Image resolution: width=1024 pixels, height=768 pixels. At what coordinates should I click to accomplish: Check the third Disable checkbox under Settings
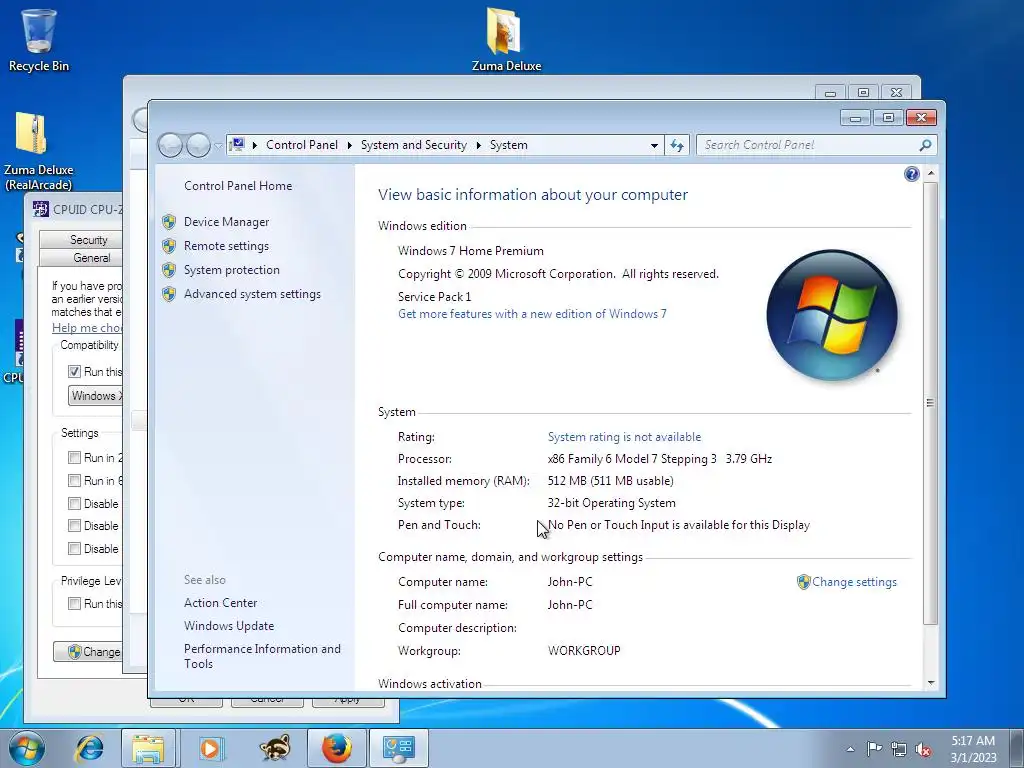74,549
